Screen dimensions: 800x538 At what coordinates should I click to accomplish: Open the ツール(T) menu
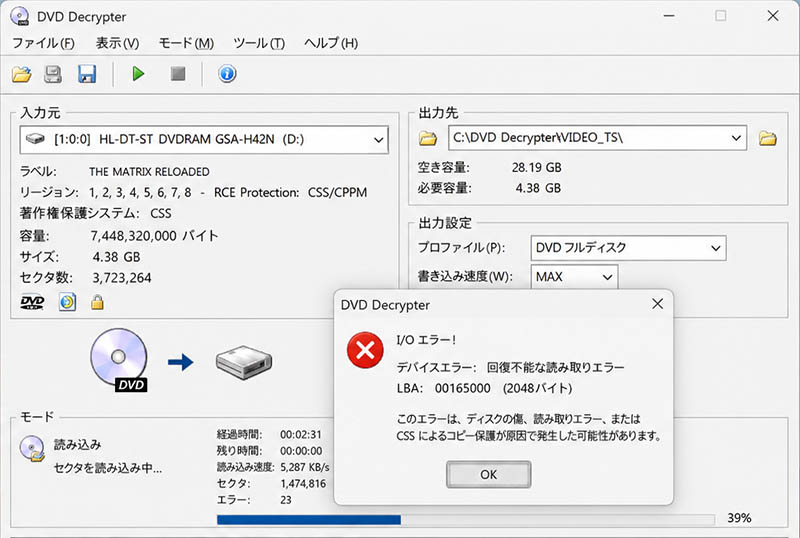coord(259,43)
